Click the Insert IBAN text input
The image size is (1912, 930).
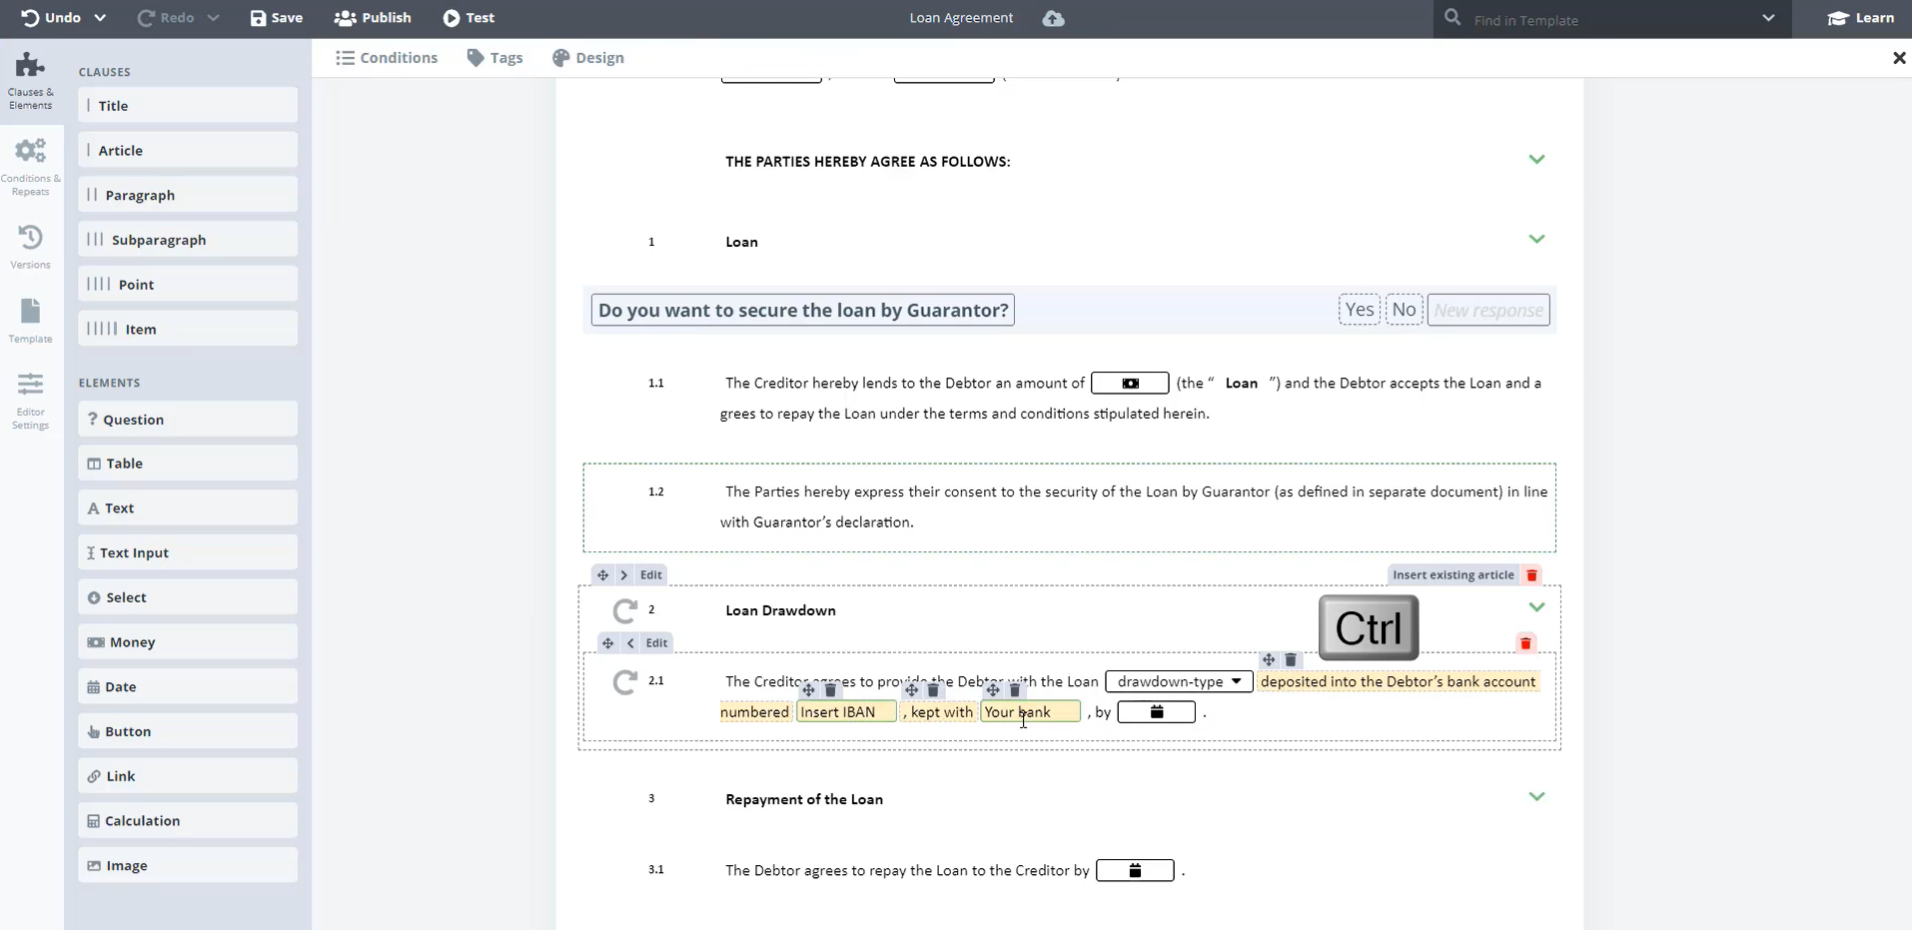point(845,712)
